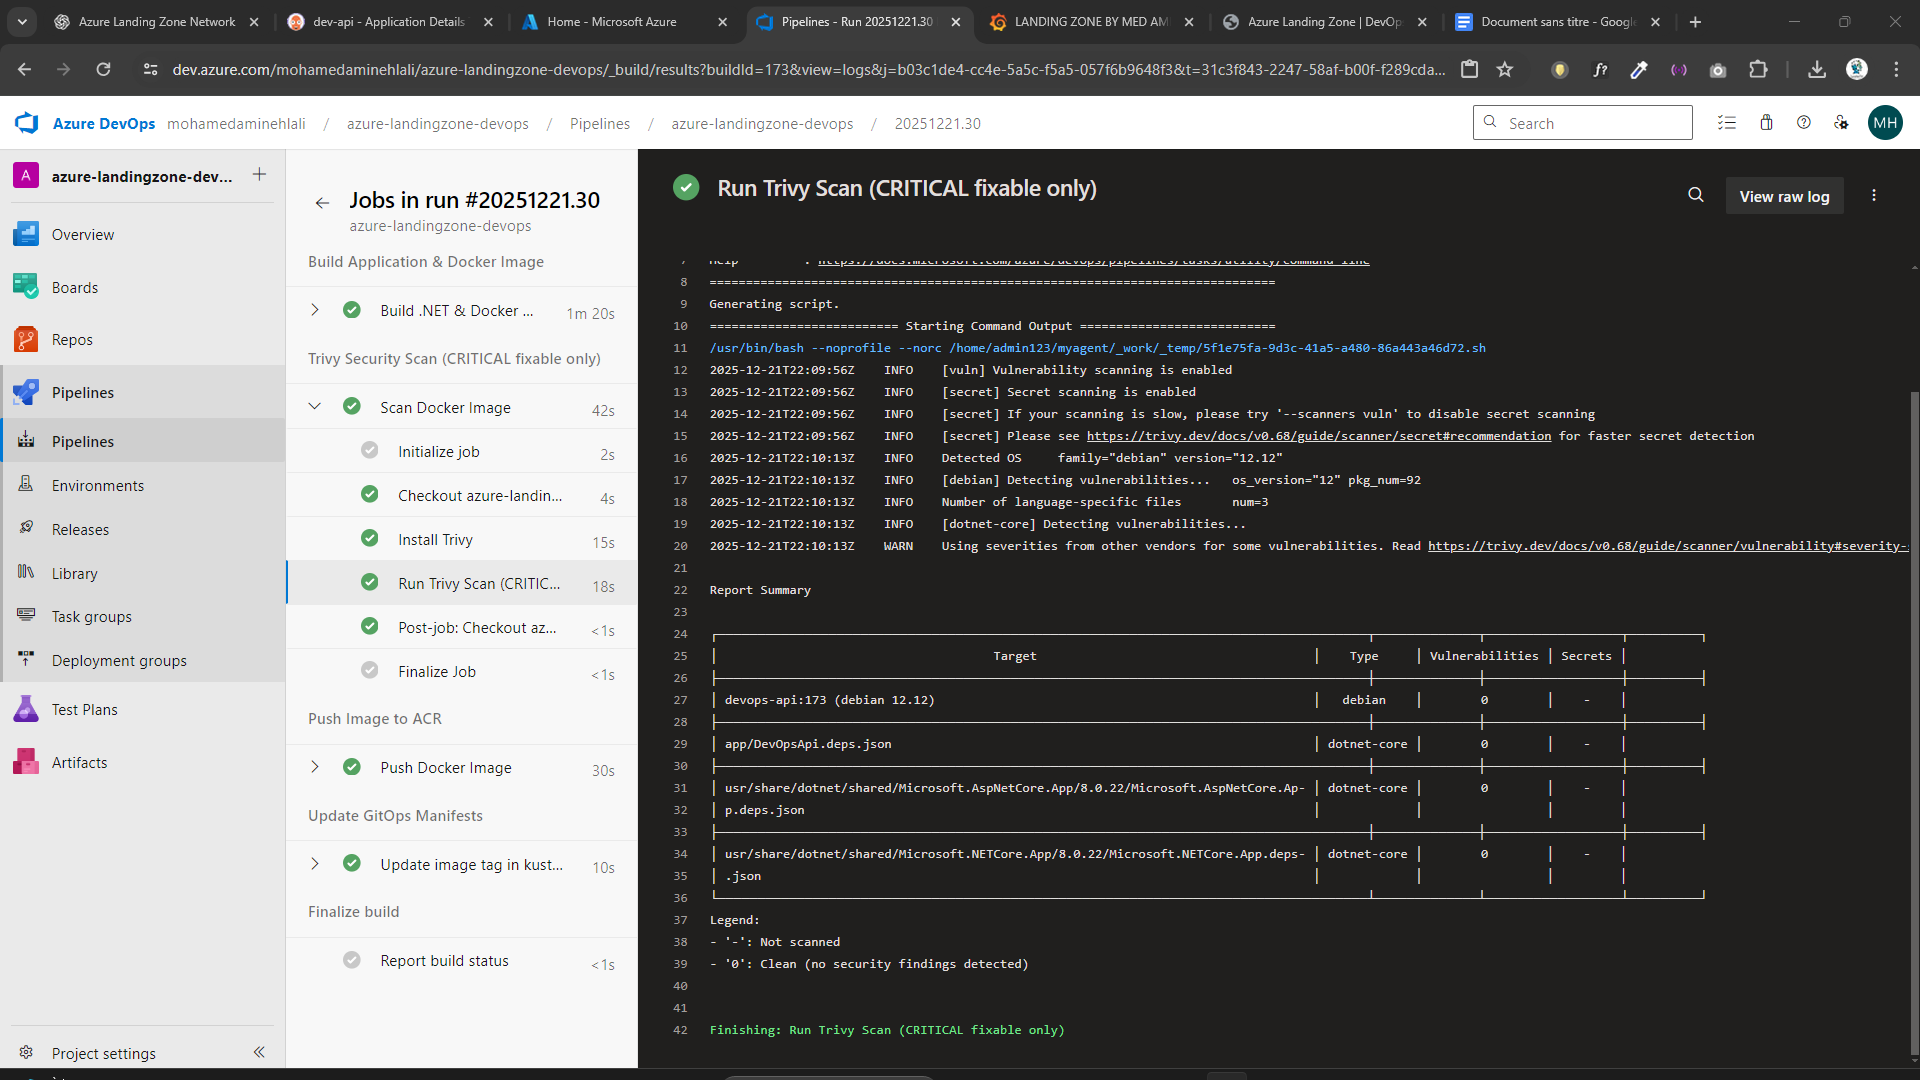Switch to the Home - Microsoft Azure tab
The width and height of the screenshot is (1920, 1080).
coord(612,22)
